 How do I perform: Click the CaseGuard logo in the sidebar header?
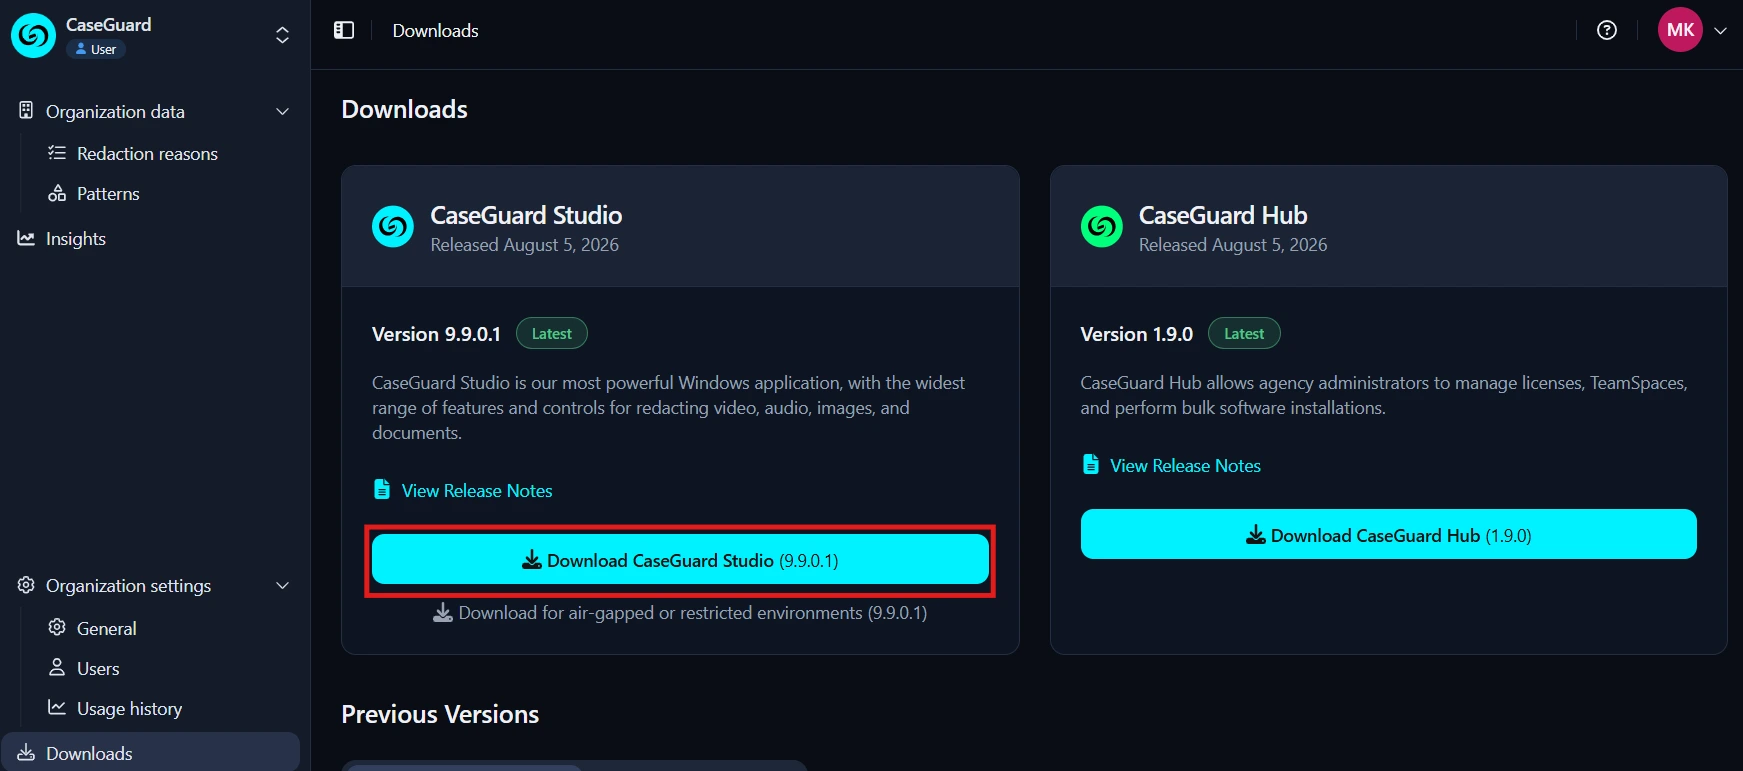pyautogui.click(x=33, y=36)
